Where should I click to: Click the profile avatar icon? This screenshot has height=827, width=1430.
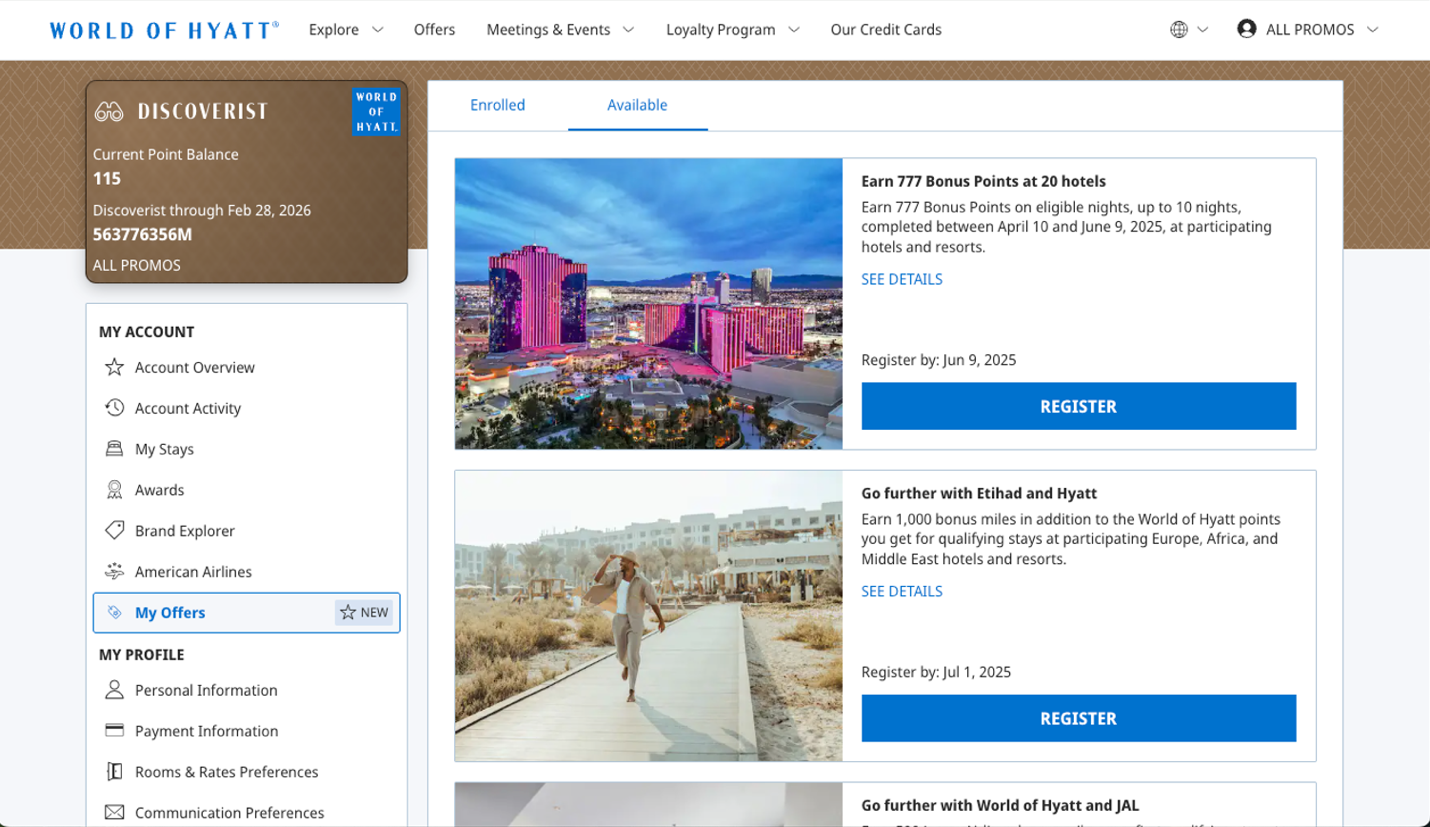point(1246,29)
